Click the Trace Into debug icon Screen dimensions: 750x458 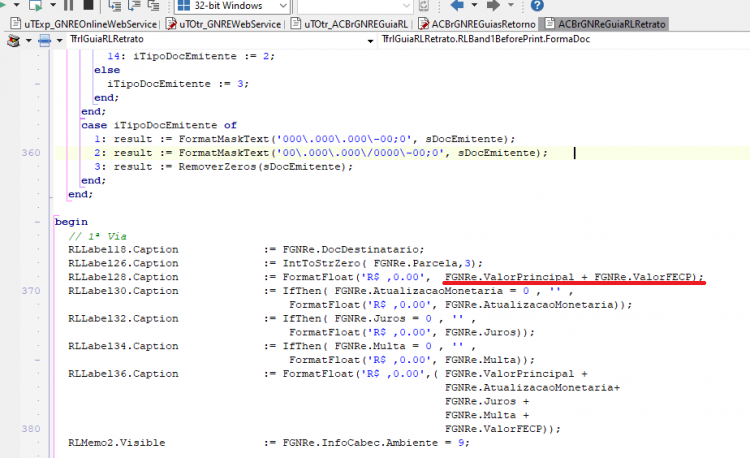[x=115, y=5]
